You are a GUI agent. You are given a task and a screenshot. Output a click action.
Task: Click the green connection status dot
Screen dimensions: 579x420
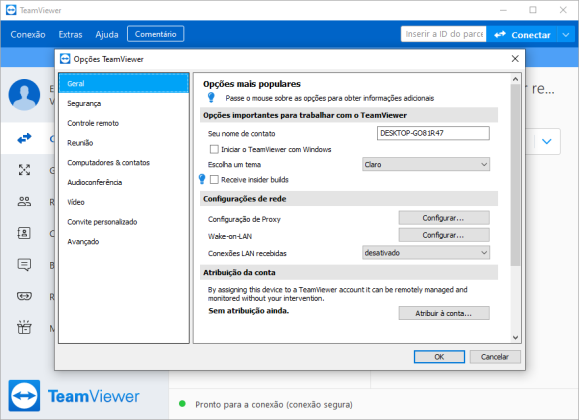(x=182, y=404)
